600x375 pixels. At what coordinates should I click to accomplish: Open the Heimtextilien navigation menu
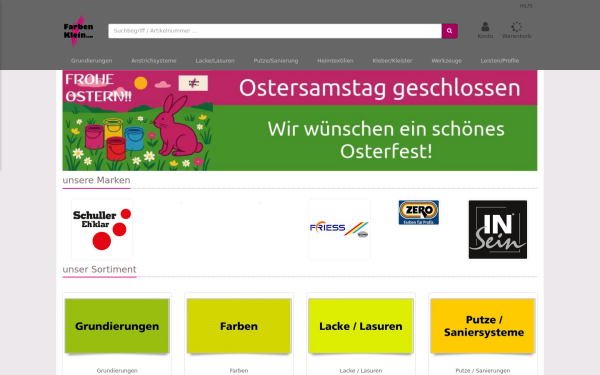[335, 60]
